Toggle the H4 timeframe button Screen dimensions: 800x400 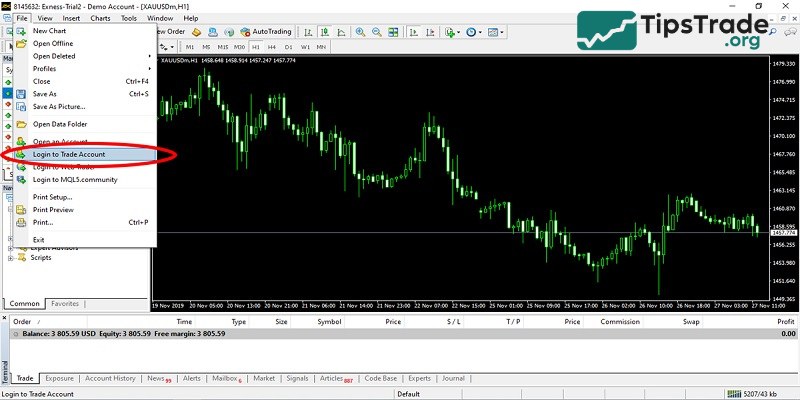coord(271,47)
